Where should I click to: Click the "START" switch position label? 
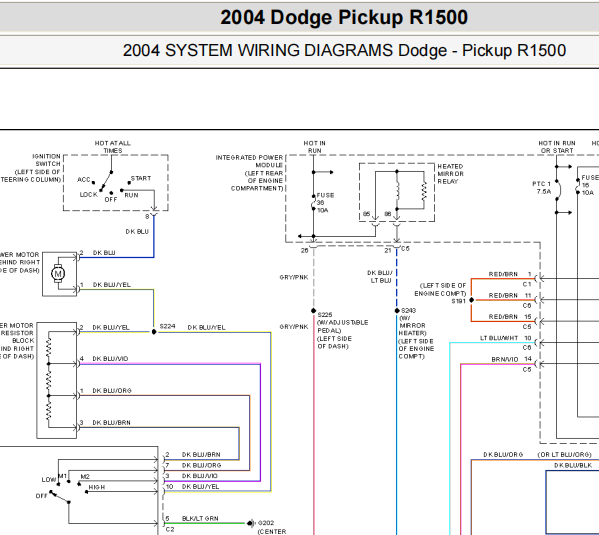(141, 178)
